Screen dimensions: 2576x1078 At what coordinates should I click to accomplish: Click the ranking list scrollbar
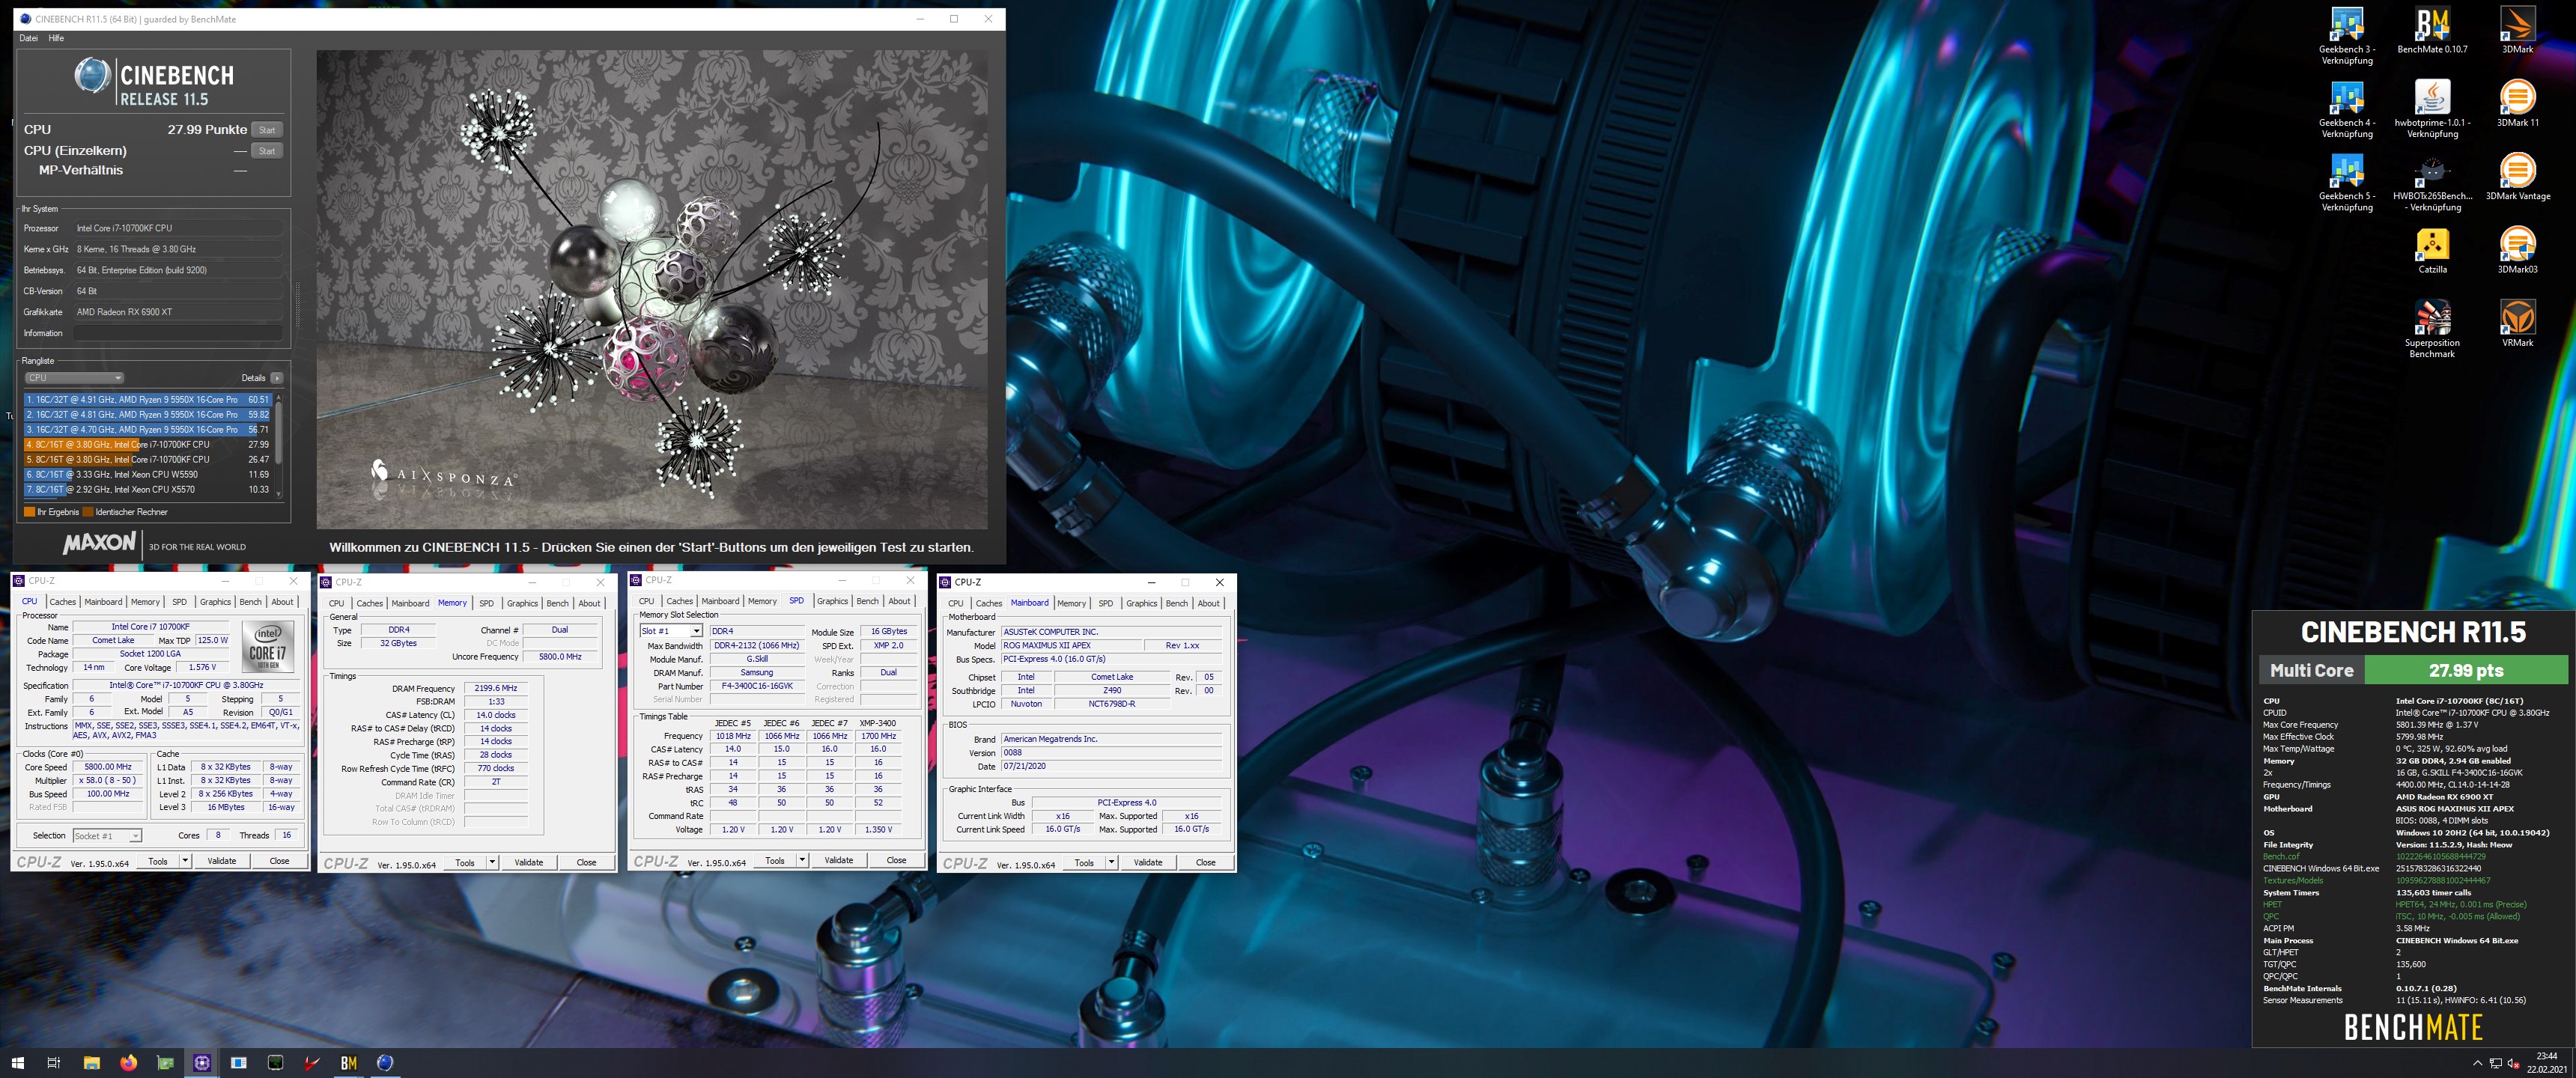[278, 445]
